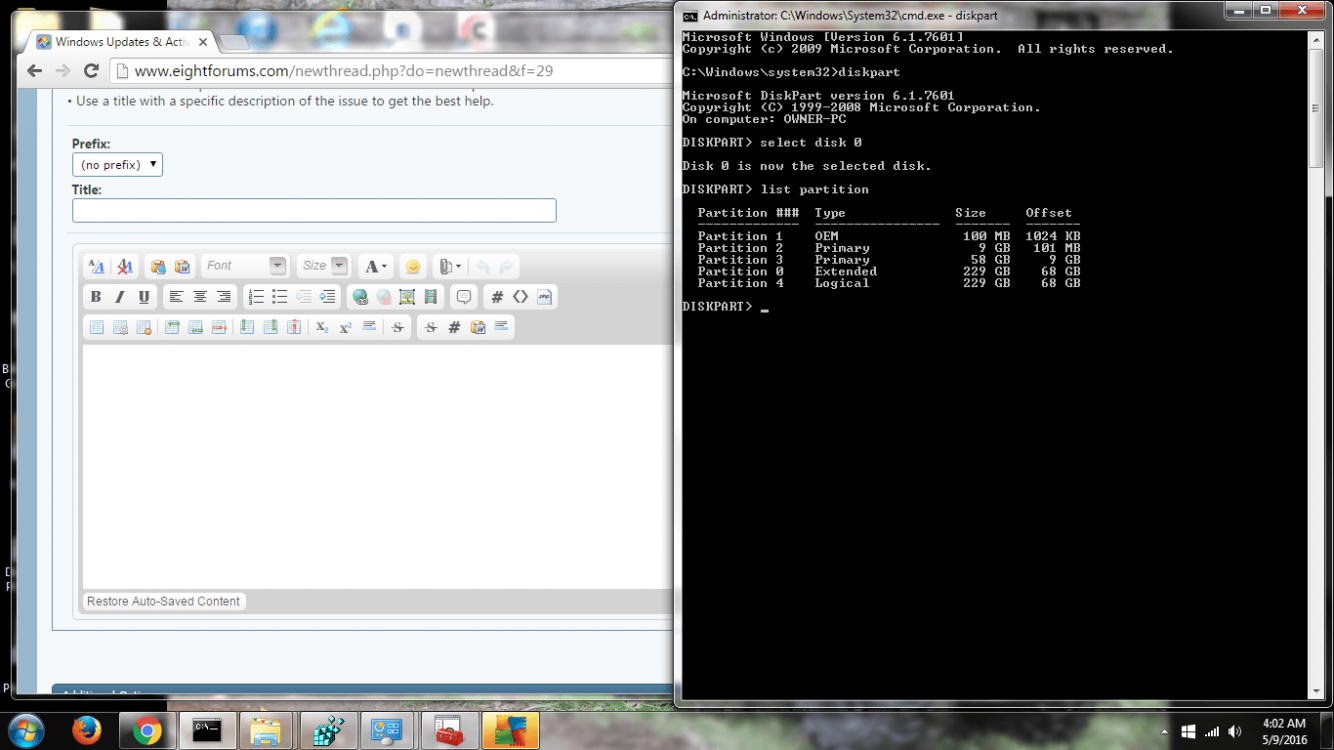Open the Prefix dropdown showing (no prefix)
The width and height of the screenshot is (1334, 750).
(117, 165)
